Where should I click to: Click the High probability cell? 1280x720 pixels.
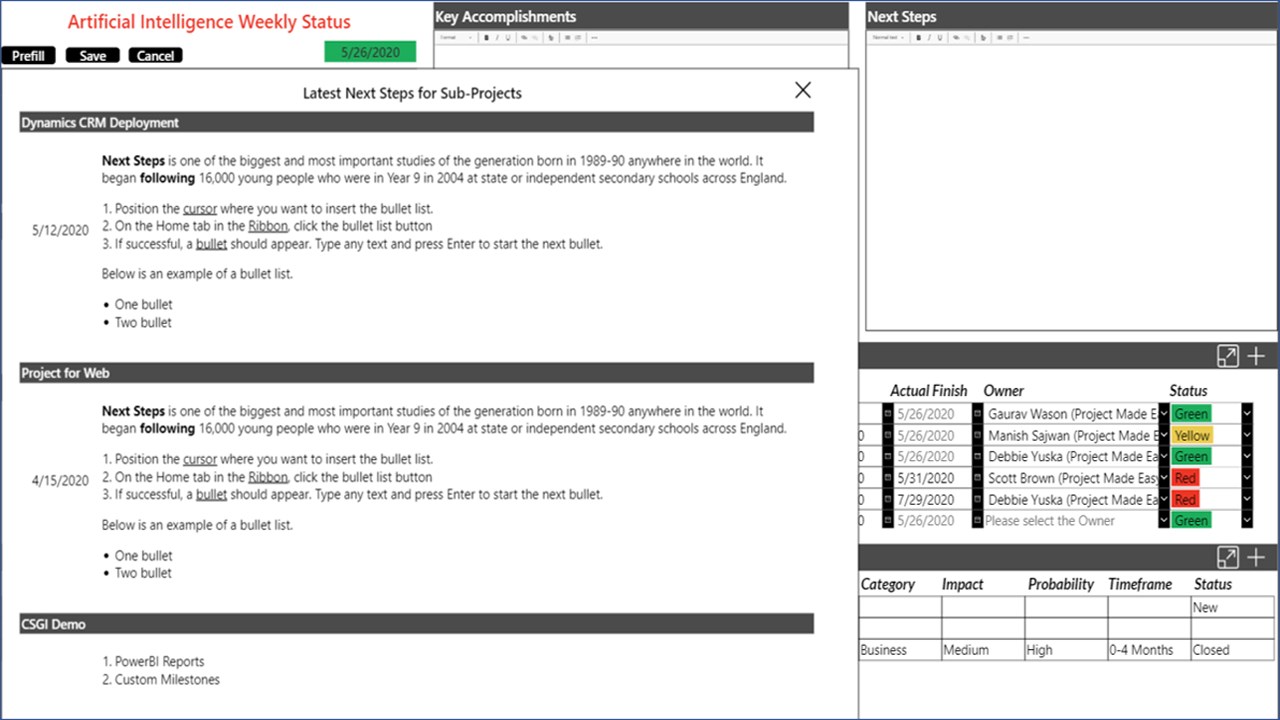pyautogui.click(x=1066, y=650)
